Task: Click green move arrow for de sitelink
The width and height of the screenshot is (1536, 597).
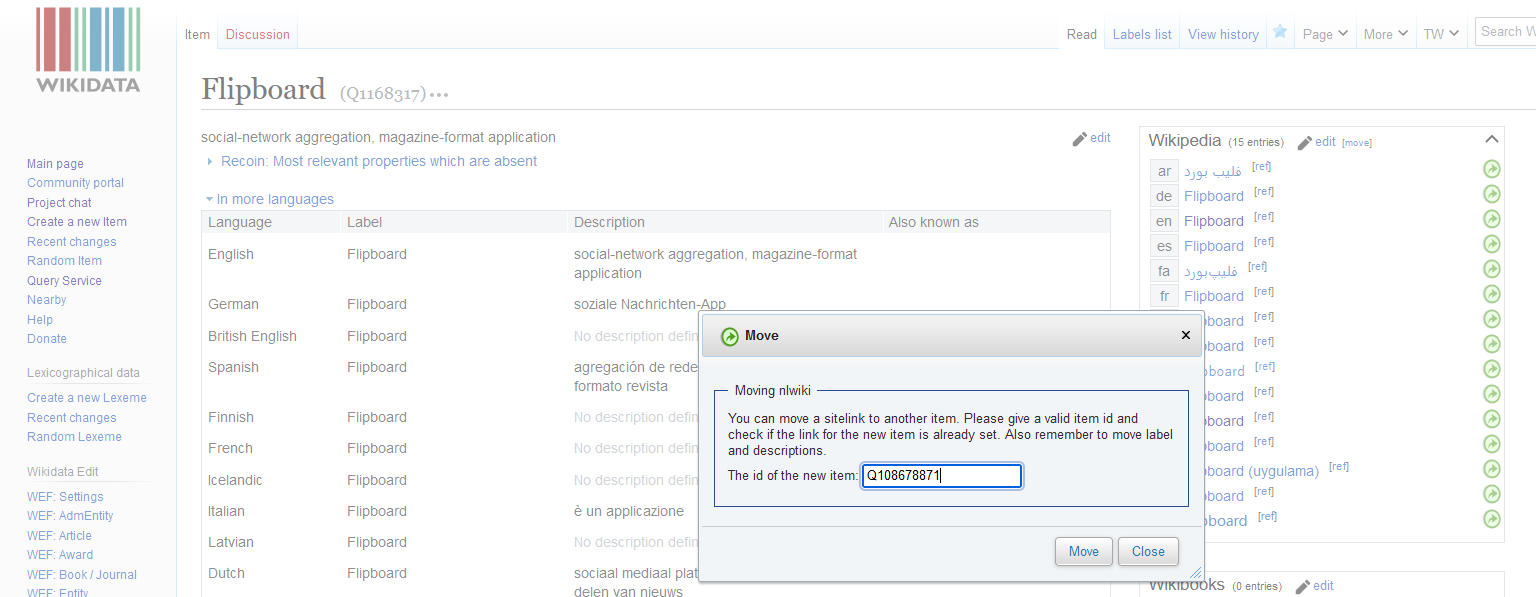Action: (1491, 194)
